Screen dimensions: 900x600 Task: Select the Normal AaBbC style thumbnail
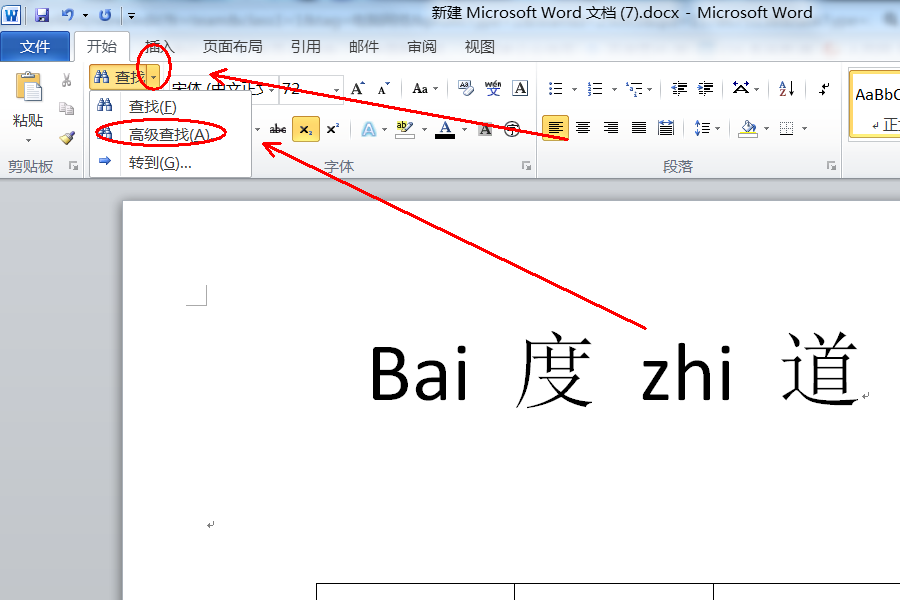tap(876, 105)
